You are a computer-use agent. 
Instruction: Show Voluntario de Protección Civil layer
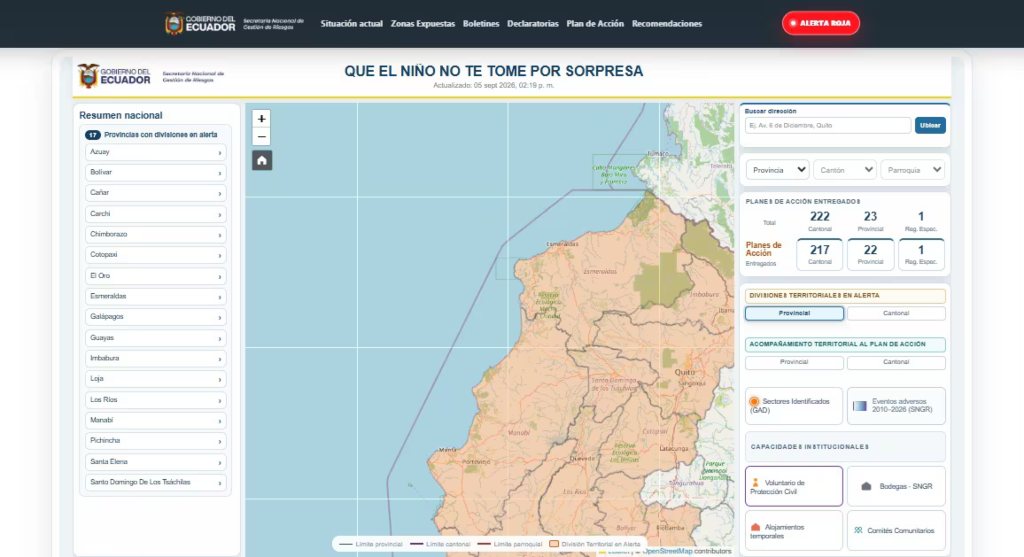tap(793, 486)
